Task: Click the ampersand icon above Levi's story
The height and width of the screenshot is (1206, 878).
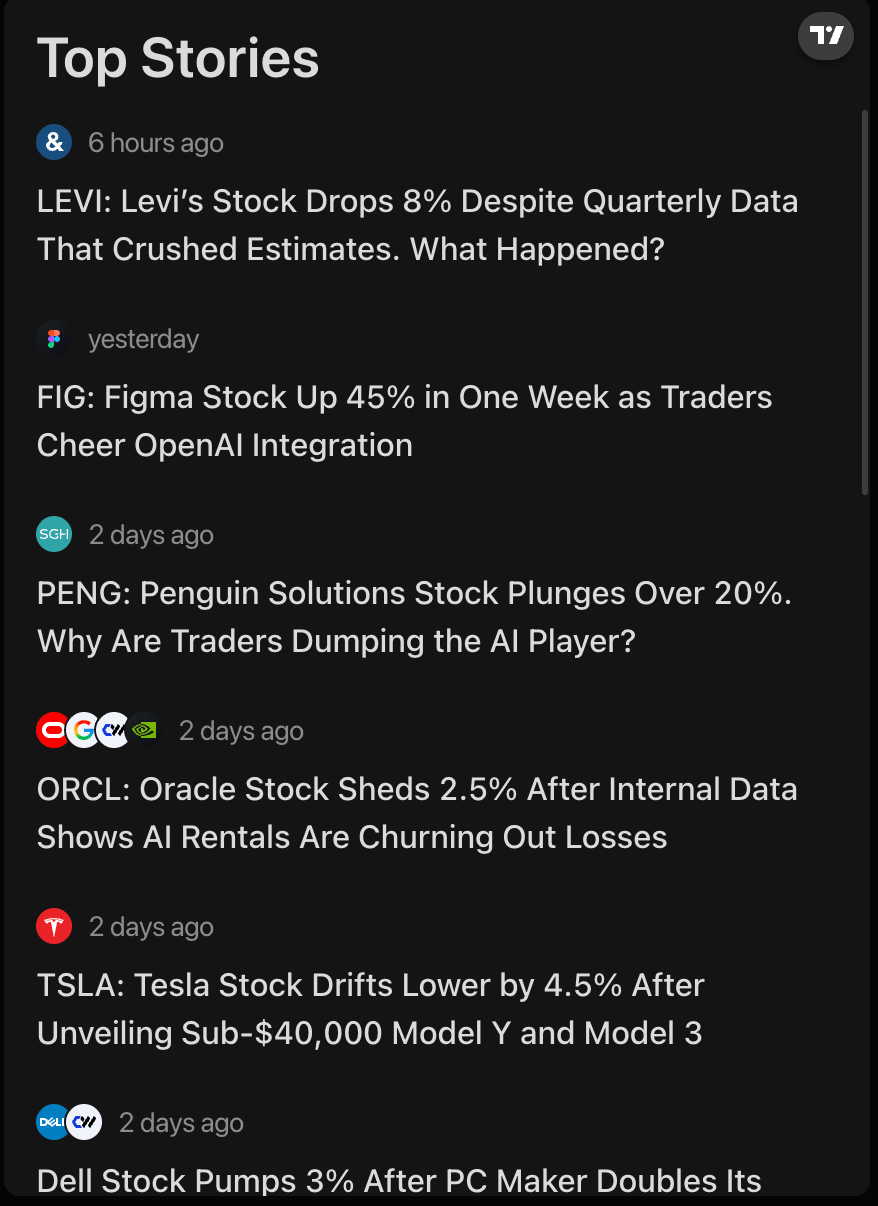Action: (x=54, y=143)
